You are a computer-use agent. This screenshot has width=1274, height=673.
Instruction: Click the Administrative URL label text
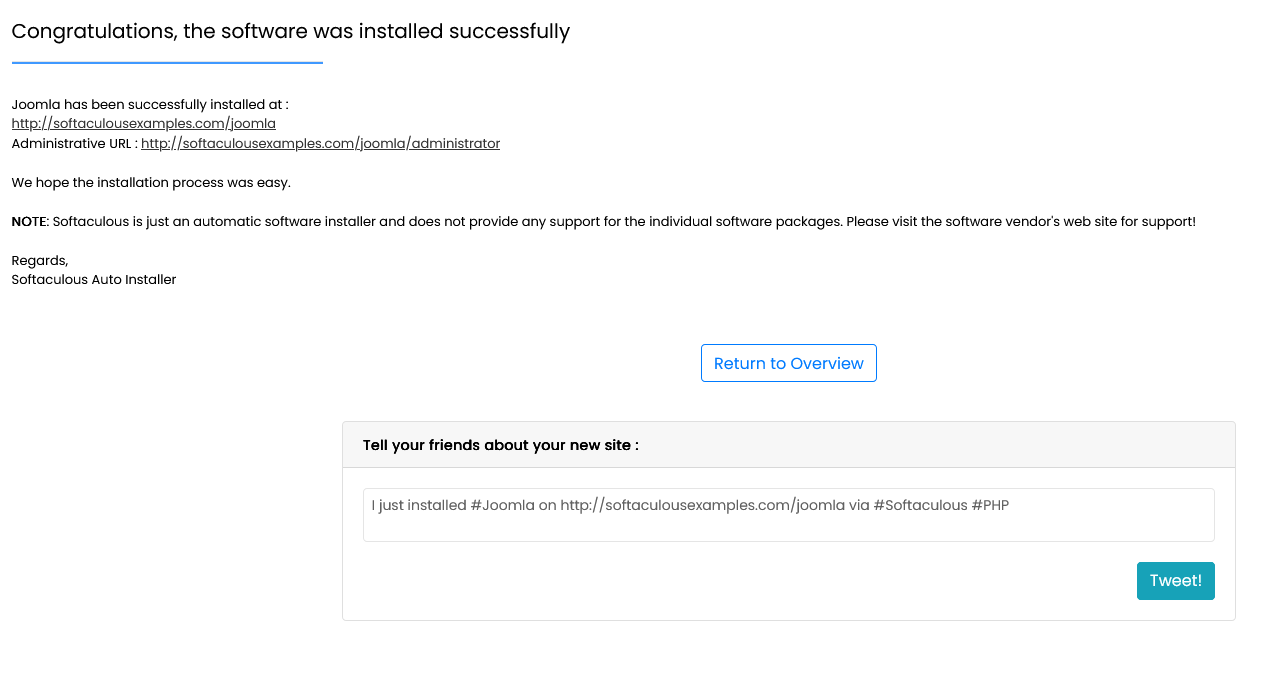73,143
